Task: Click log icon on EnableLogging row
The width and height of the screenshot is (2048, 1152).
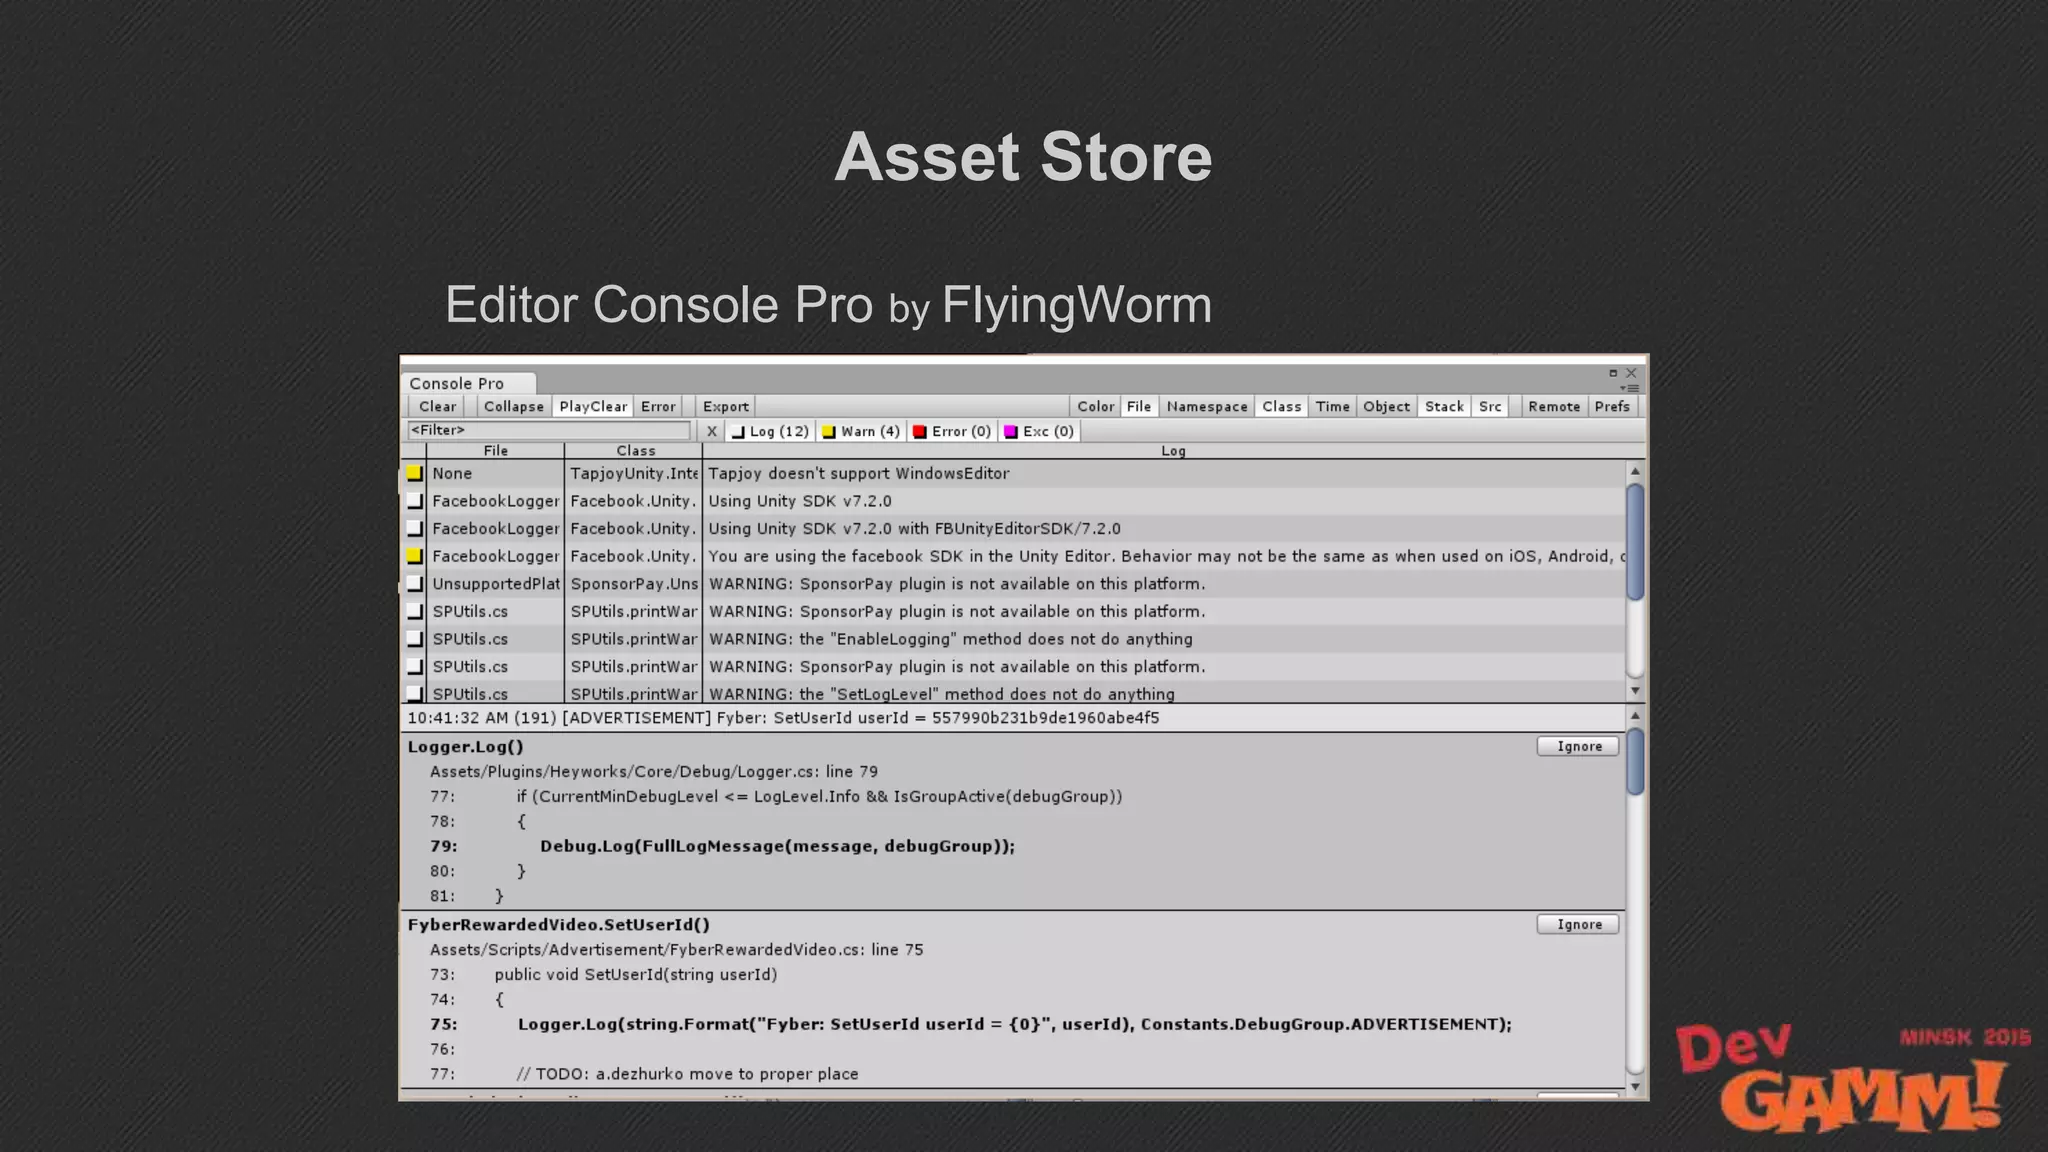Action: click(x=415, y=639)
